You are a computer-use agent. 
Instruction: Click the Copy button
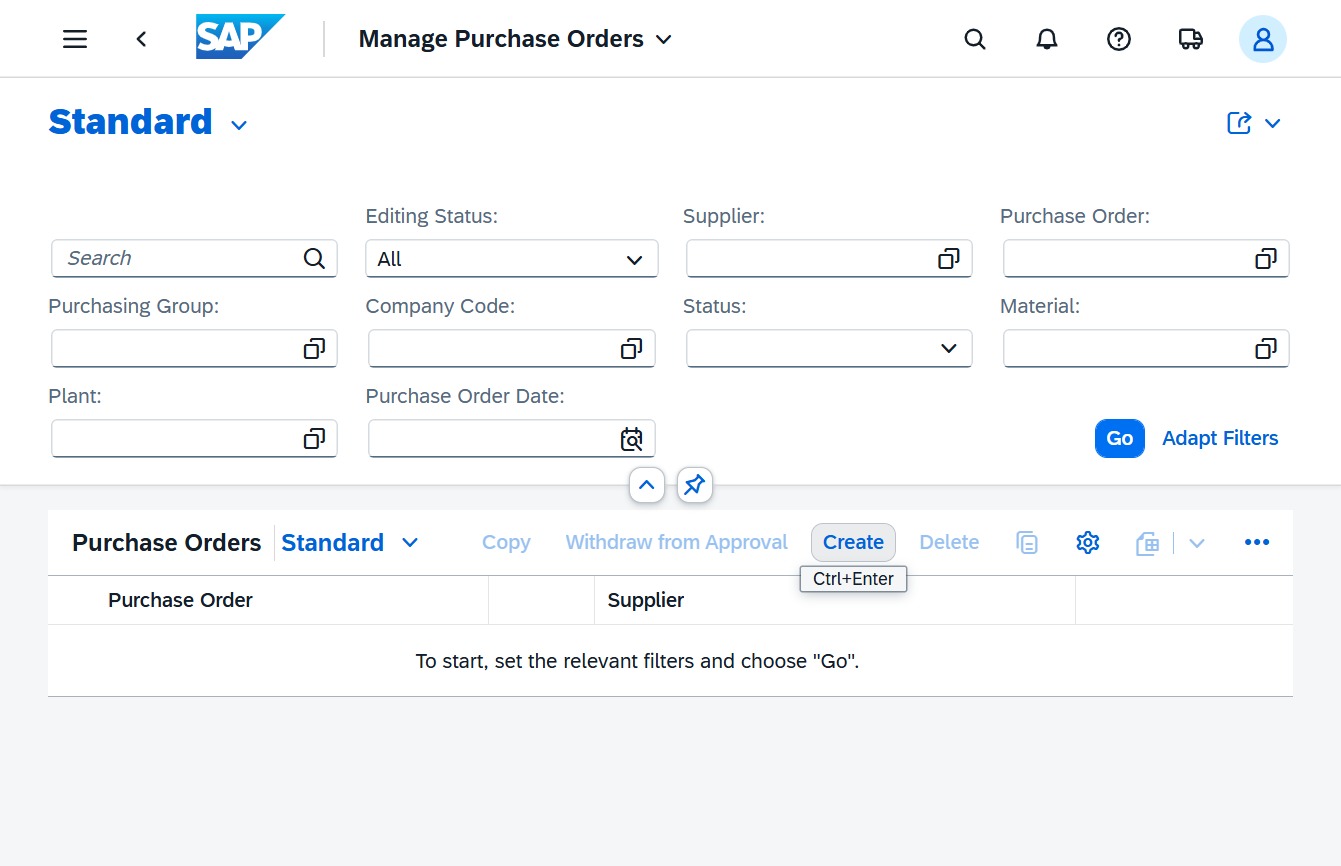click(x=506, y=542)
